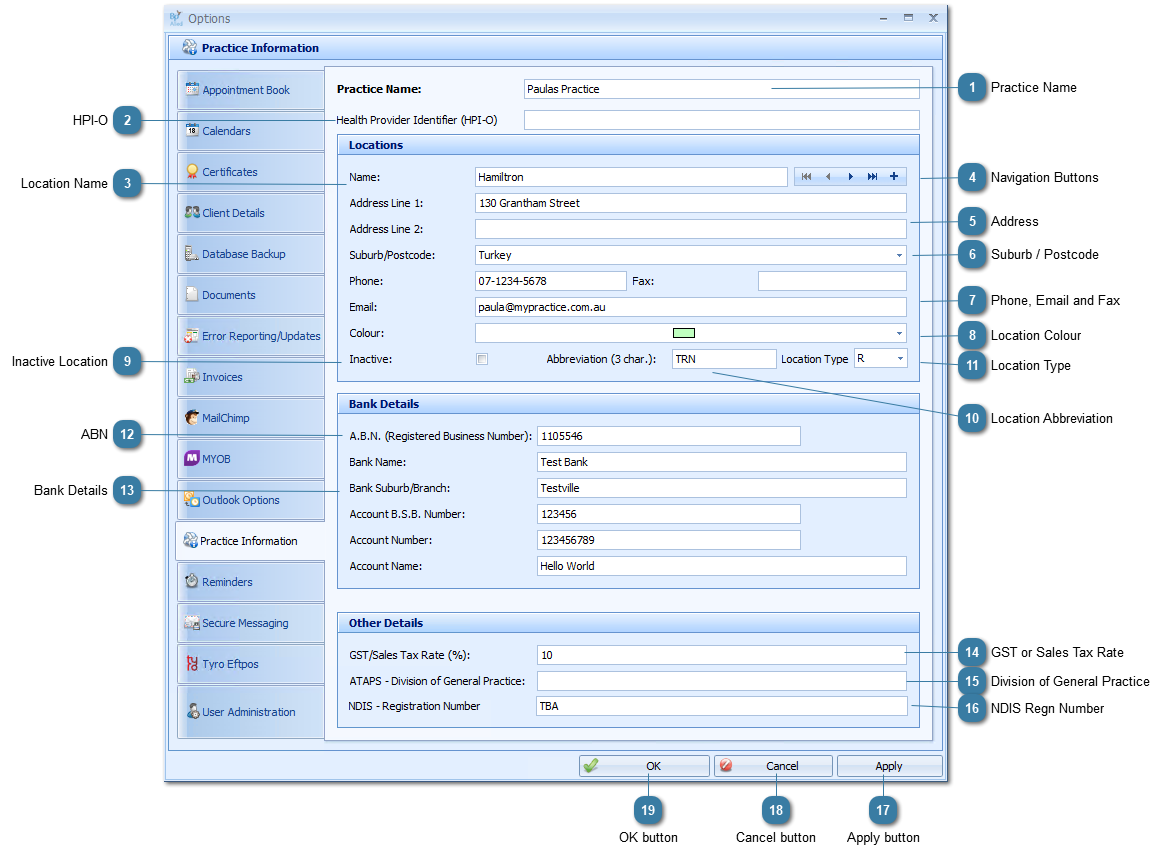This screenshot has width=1166, height=861.
Task: Click the Health Provider Identifier field
Action: pos(721,120)
